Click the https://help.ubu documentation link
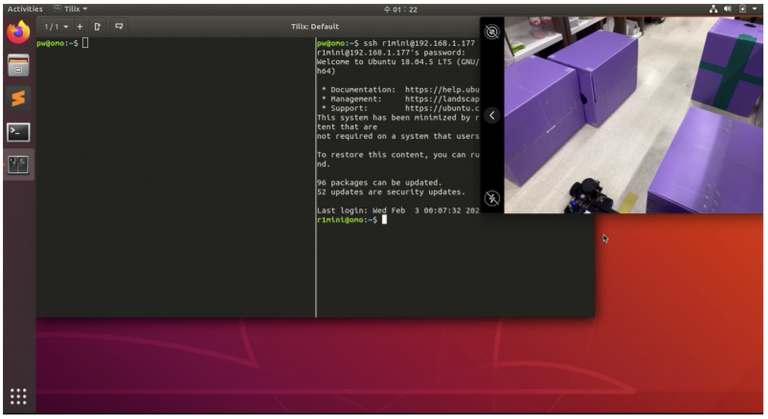The image size is (768, 419). pos(442,90)
